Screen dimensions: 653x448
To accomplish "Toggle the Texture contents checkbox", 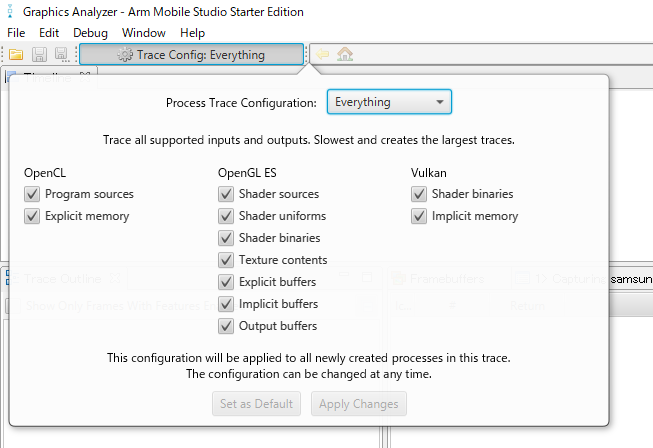I will click(226, 260).
